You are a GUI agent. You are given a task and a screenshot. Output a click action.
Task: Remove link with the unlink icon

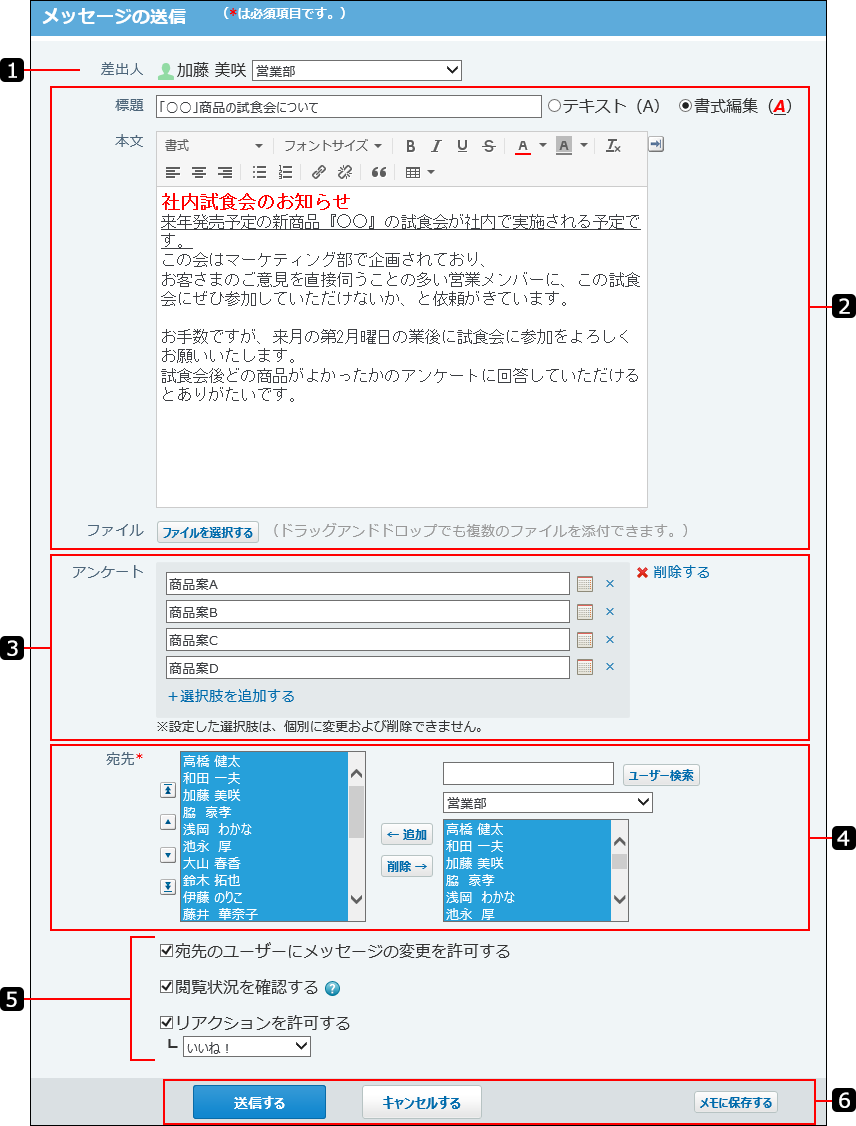345,172
